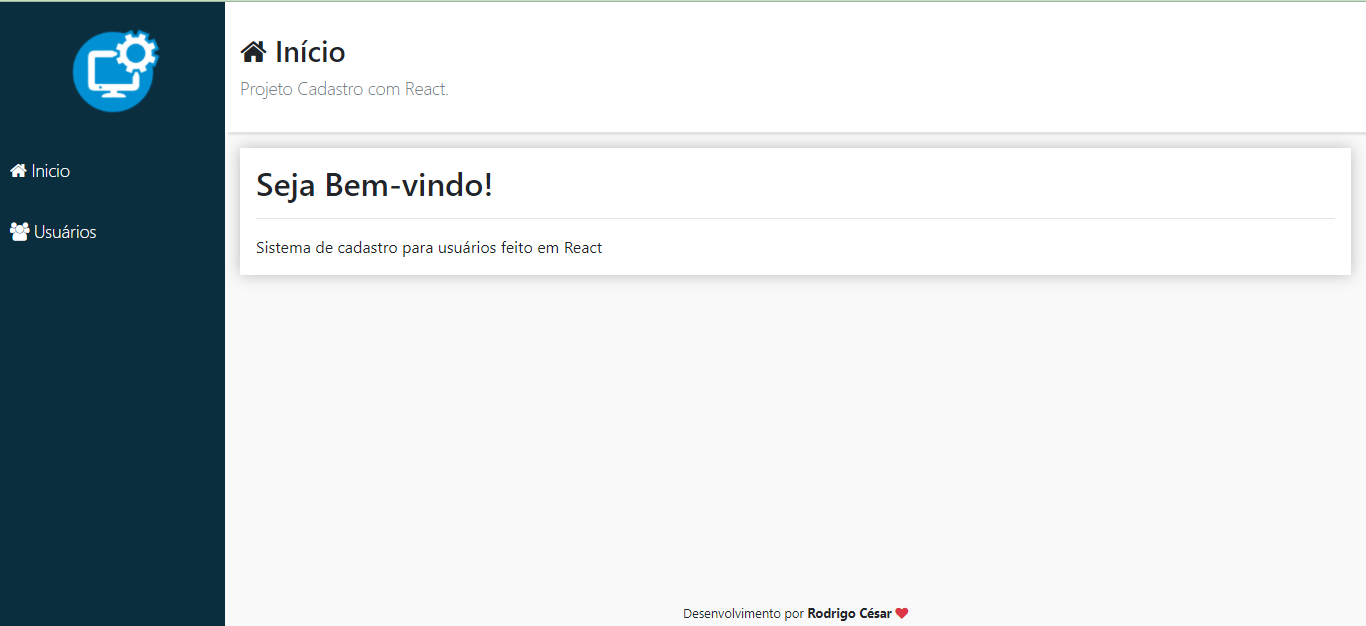
Task: Click the users group icon in sidebar
Action: tap(20, 232)
